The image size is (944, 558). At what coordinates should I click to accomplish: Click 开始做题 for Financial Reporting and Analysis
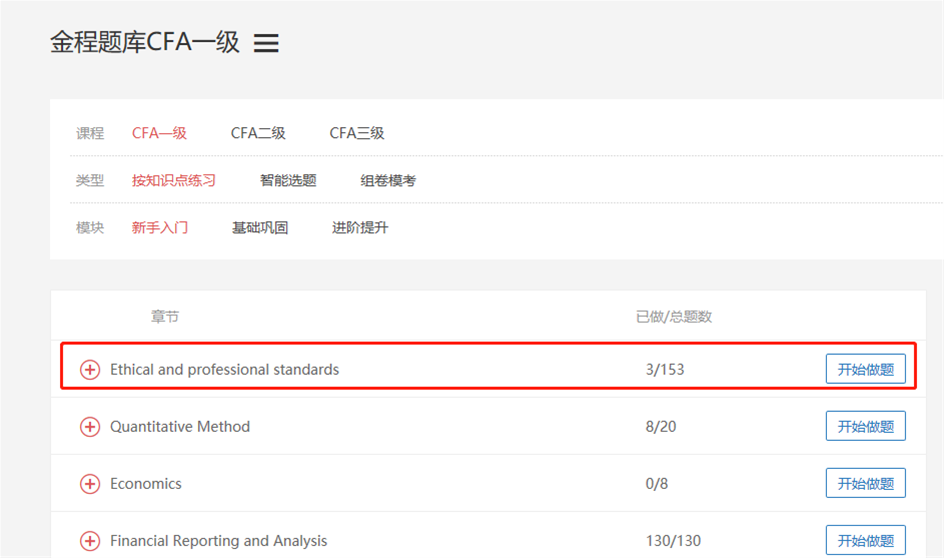(x=866, y=541)
